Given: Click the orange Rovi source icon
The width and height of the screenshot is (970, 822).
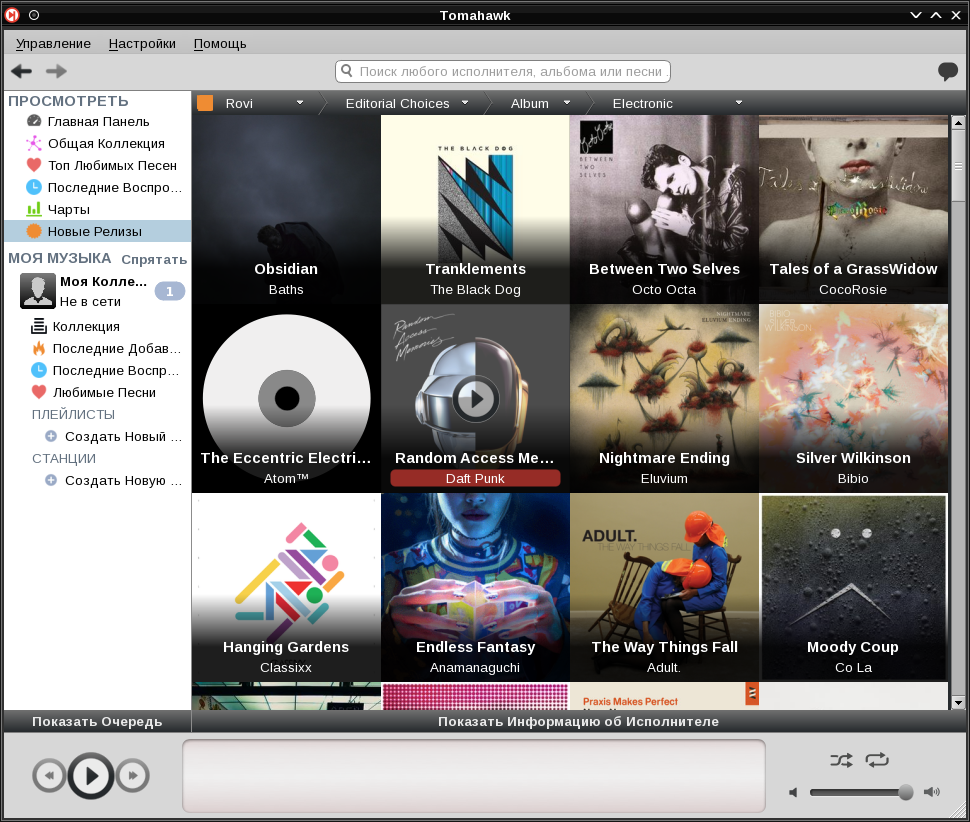Looking at the screenshot, I should 205,103.
